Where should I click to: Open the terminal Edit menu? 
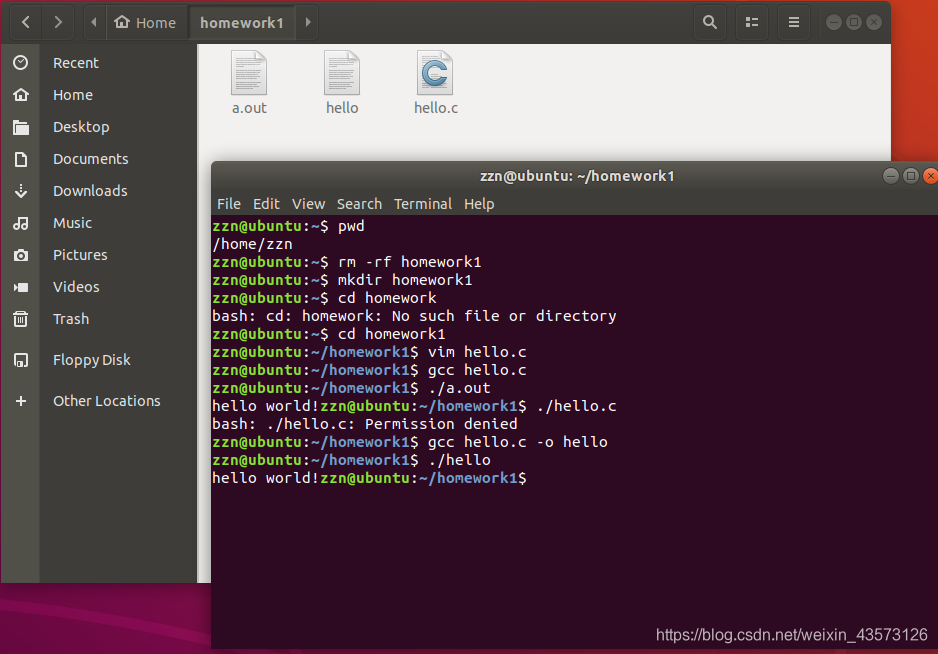point(266,204)
